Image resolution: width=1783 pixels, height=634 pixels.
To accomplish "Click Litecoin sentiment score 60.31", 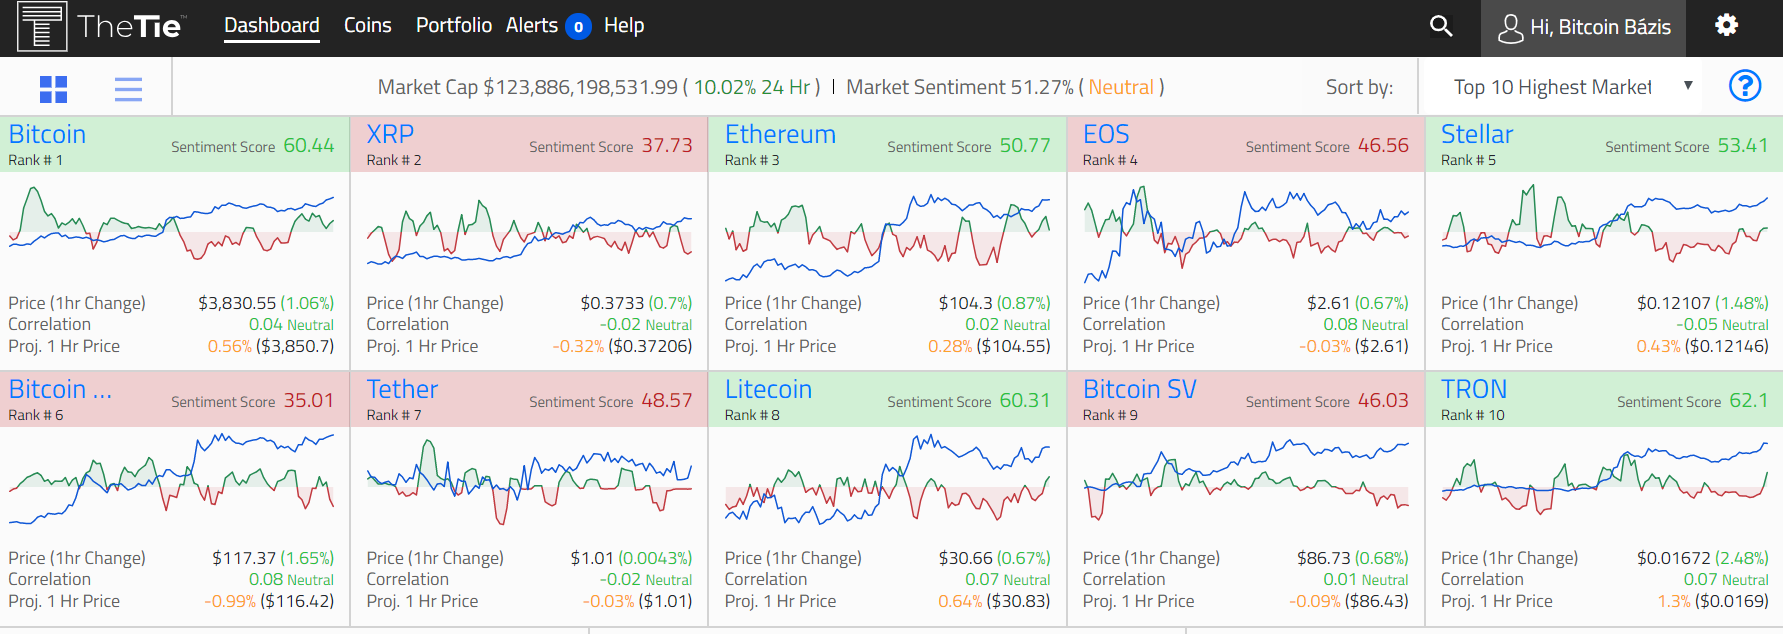I will tap(1025, 400).
